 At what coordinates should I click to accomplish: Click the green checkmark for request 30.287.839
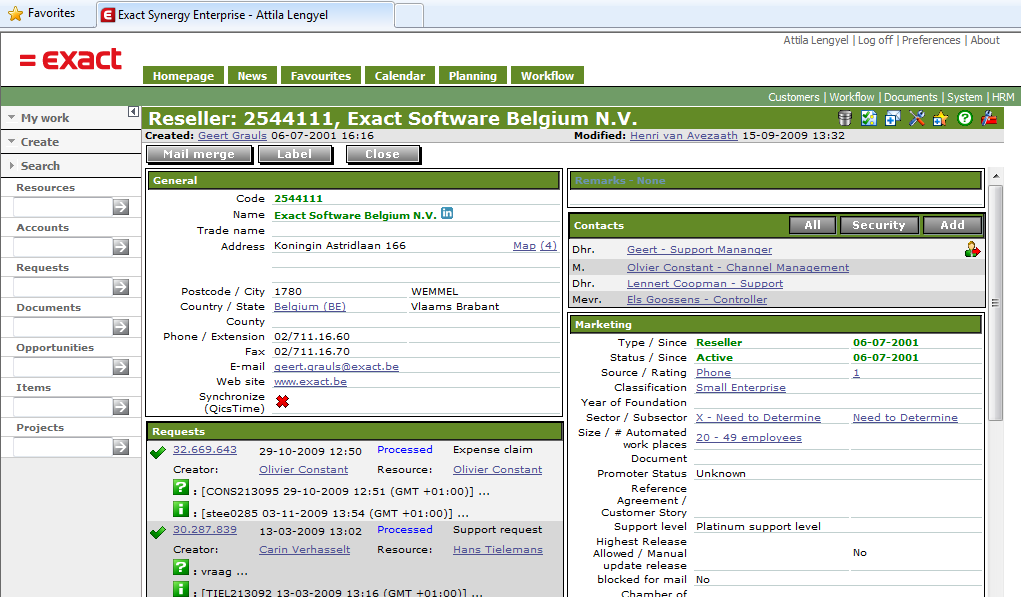pos(158,532)
